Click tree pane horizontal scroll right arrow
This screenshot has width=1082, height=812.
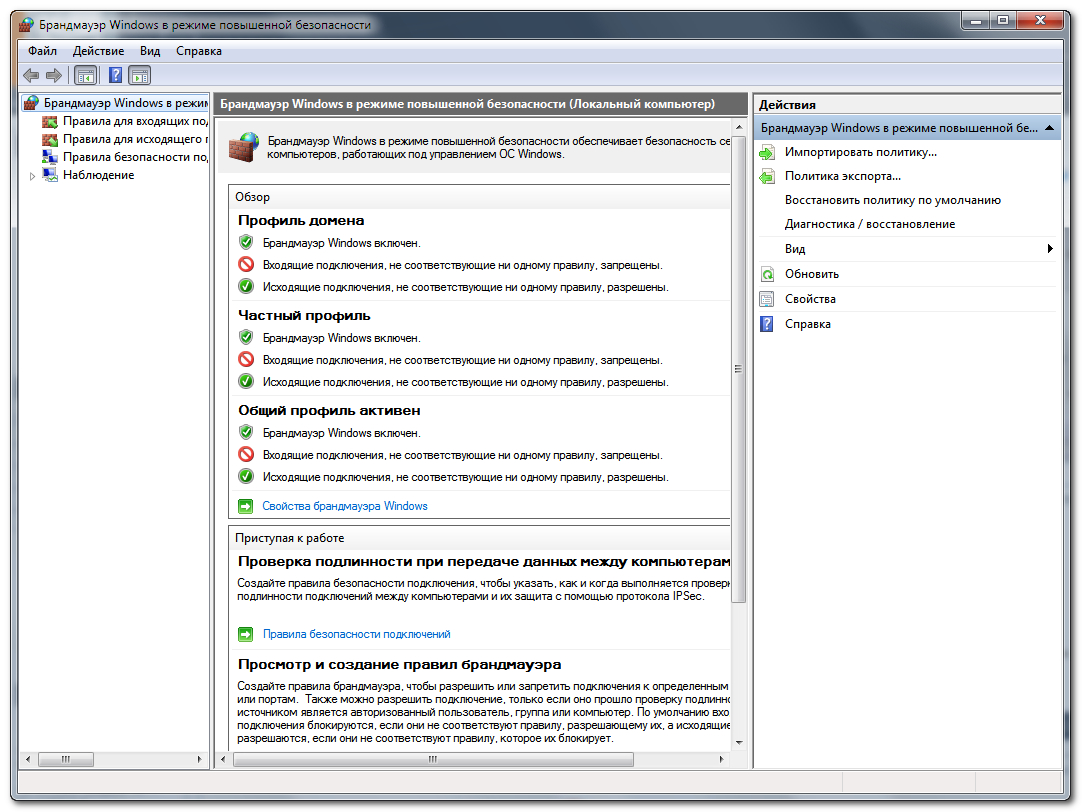(199, 760)
